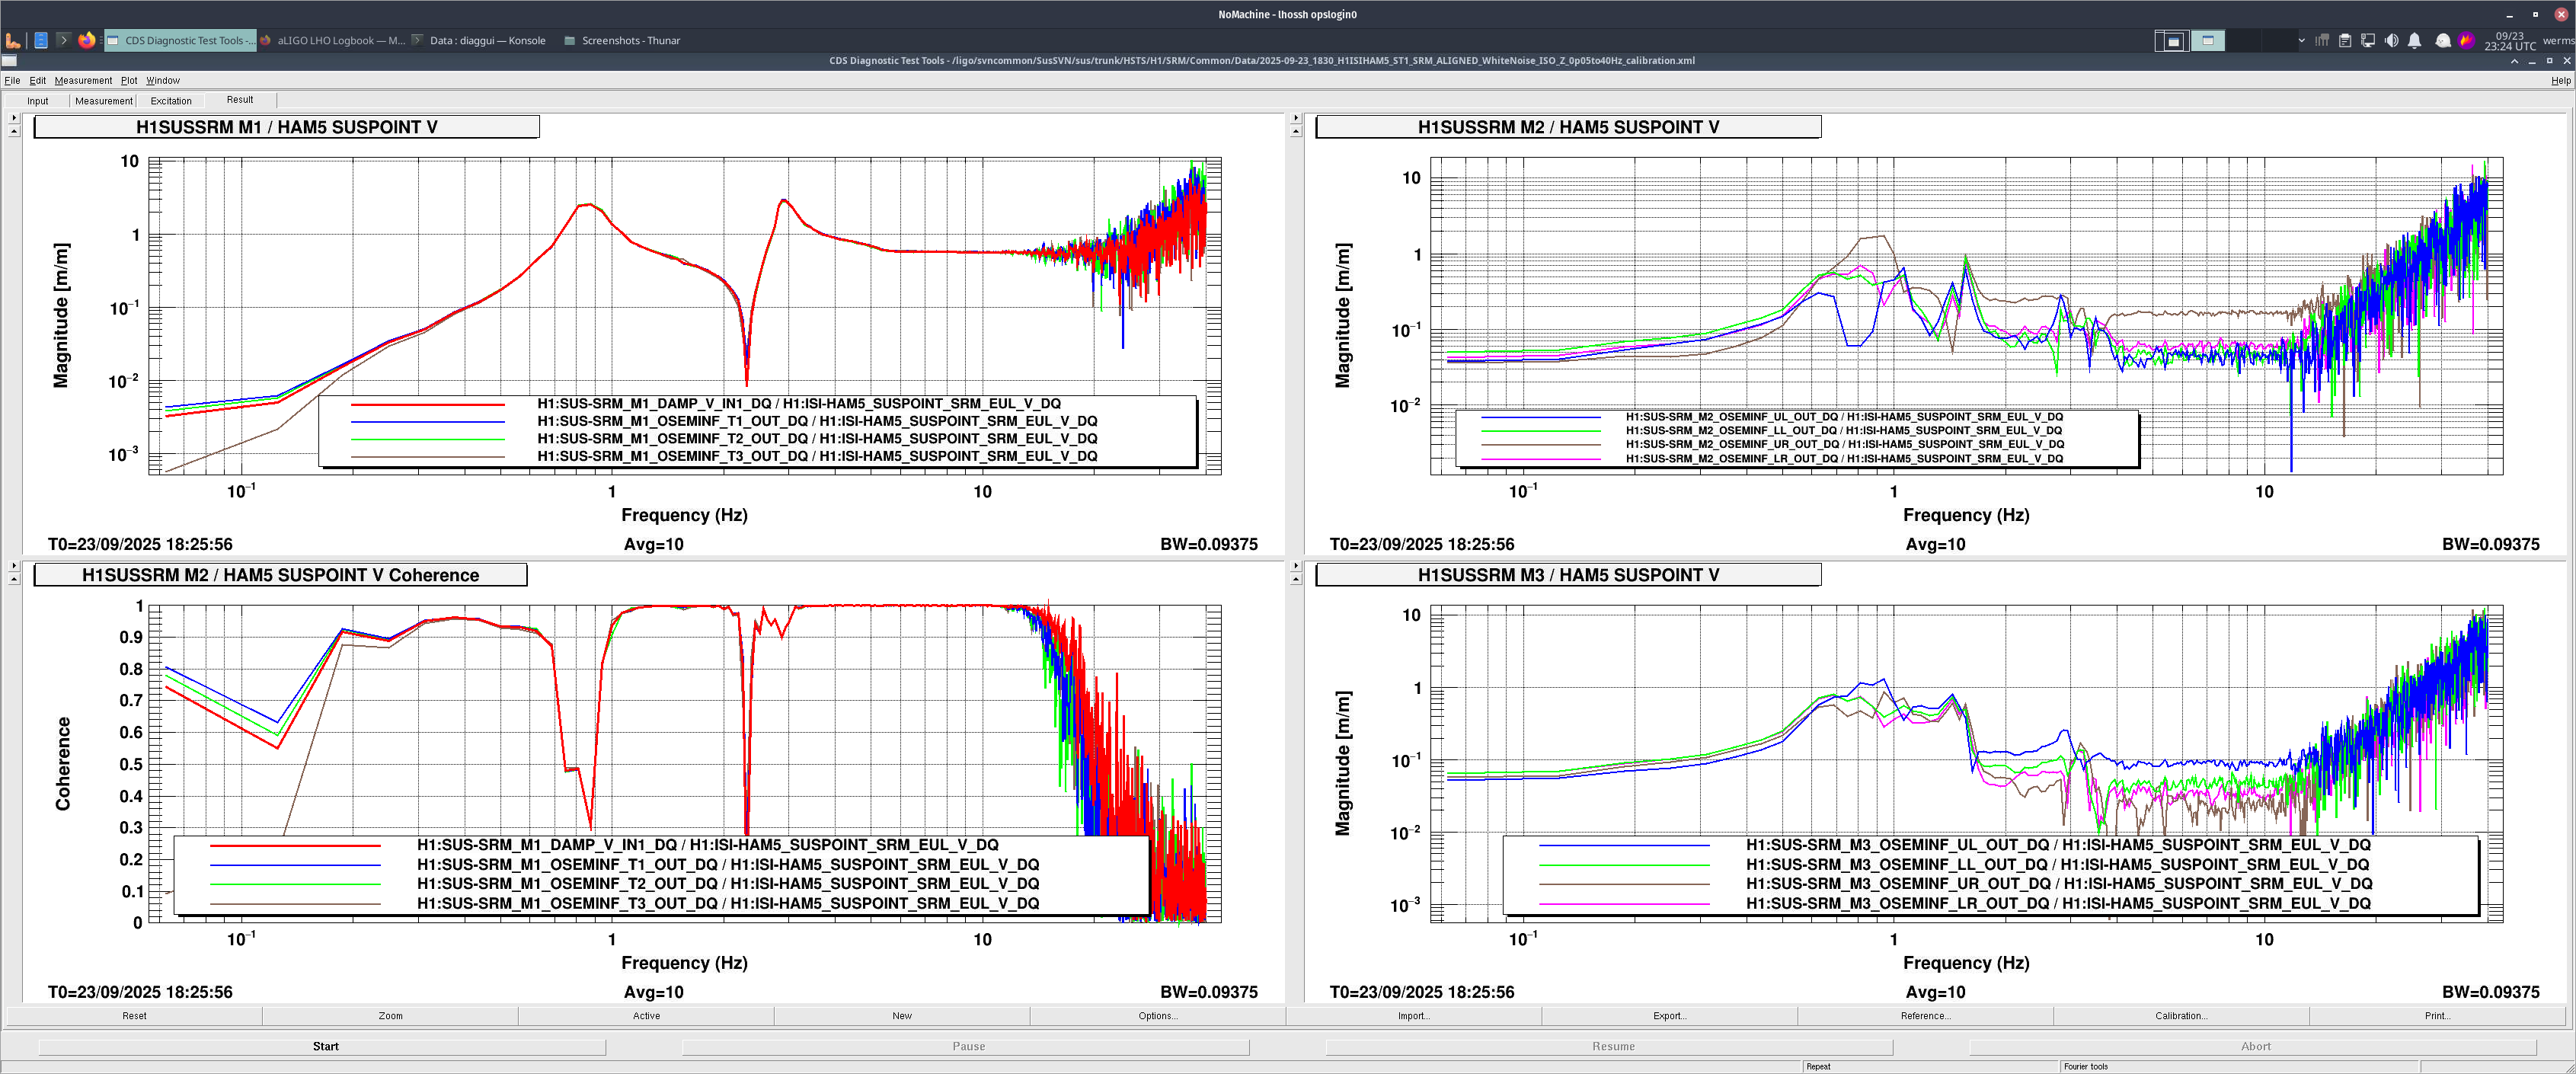Expand options arrow on M2 Coherence plot

point(14,566)
